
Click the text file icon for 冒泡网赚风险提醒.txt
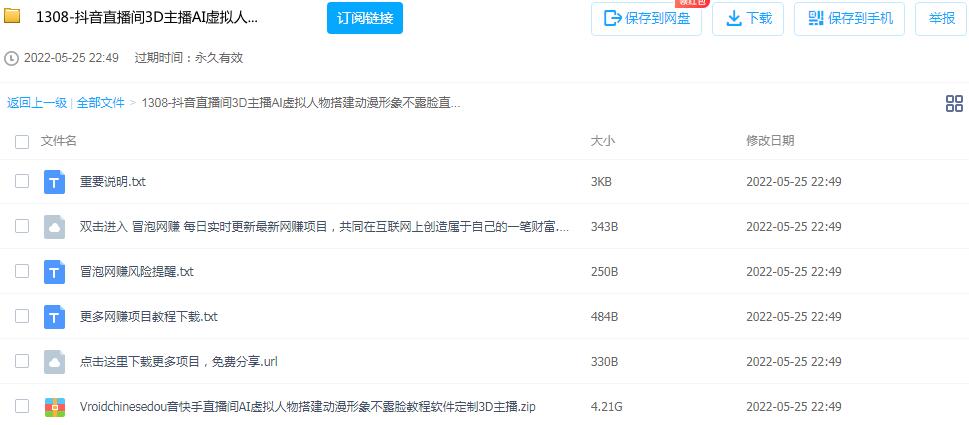click(x=54, y=272)
